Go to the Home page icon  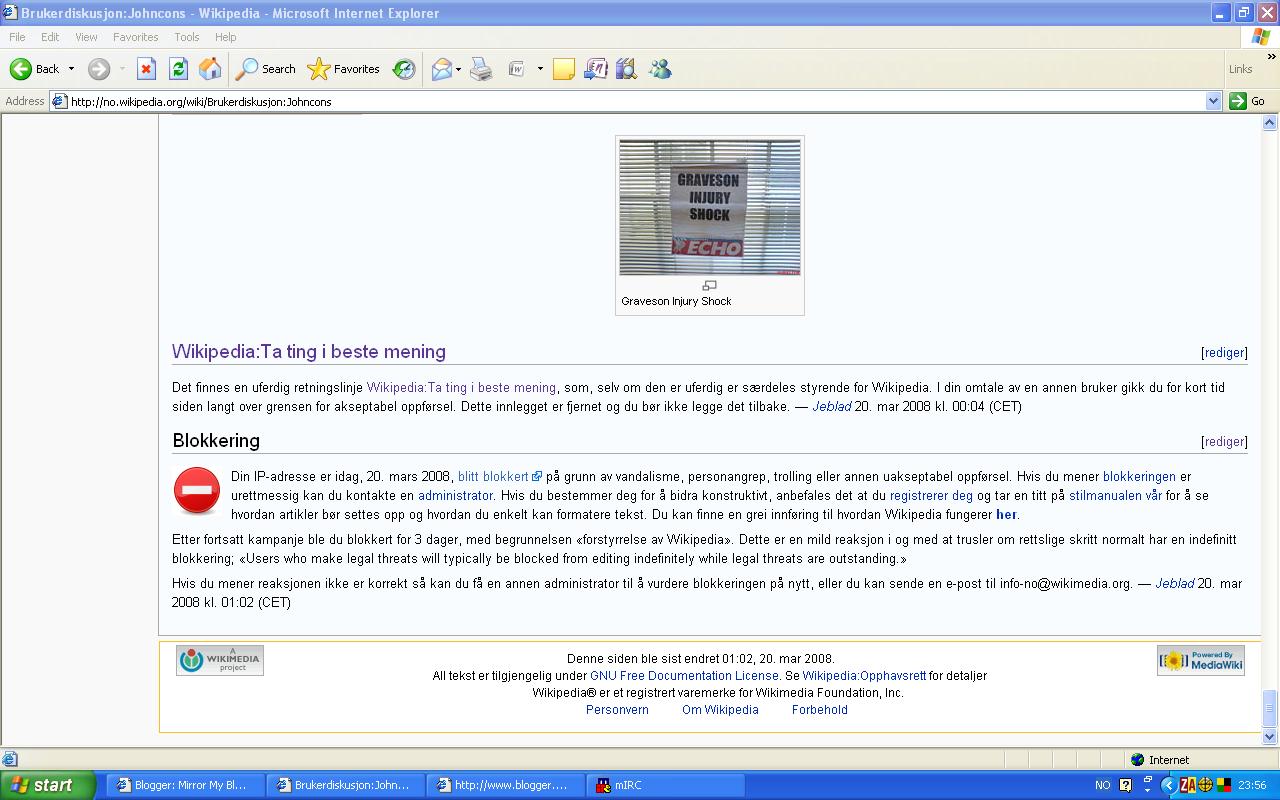210,69
